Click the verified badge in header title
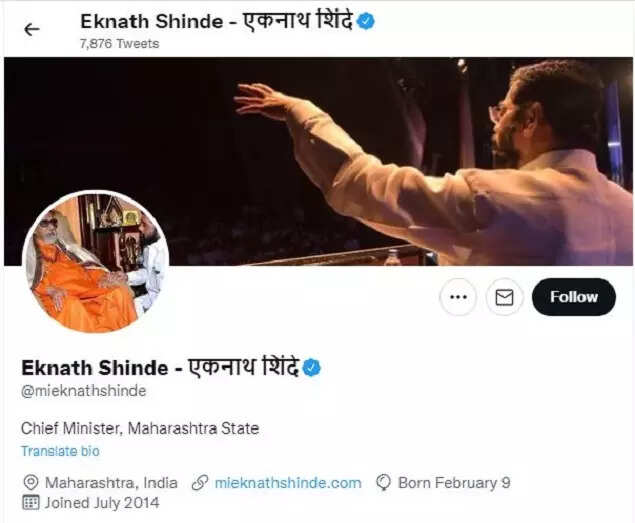 tap(366, 21)
